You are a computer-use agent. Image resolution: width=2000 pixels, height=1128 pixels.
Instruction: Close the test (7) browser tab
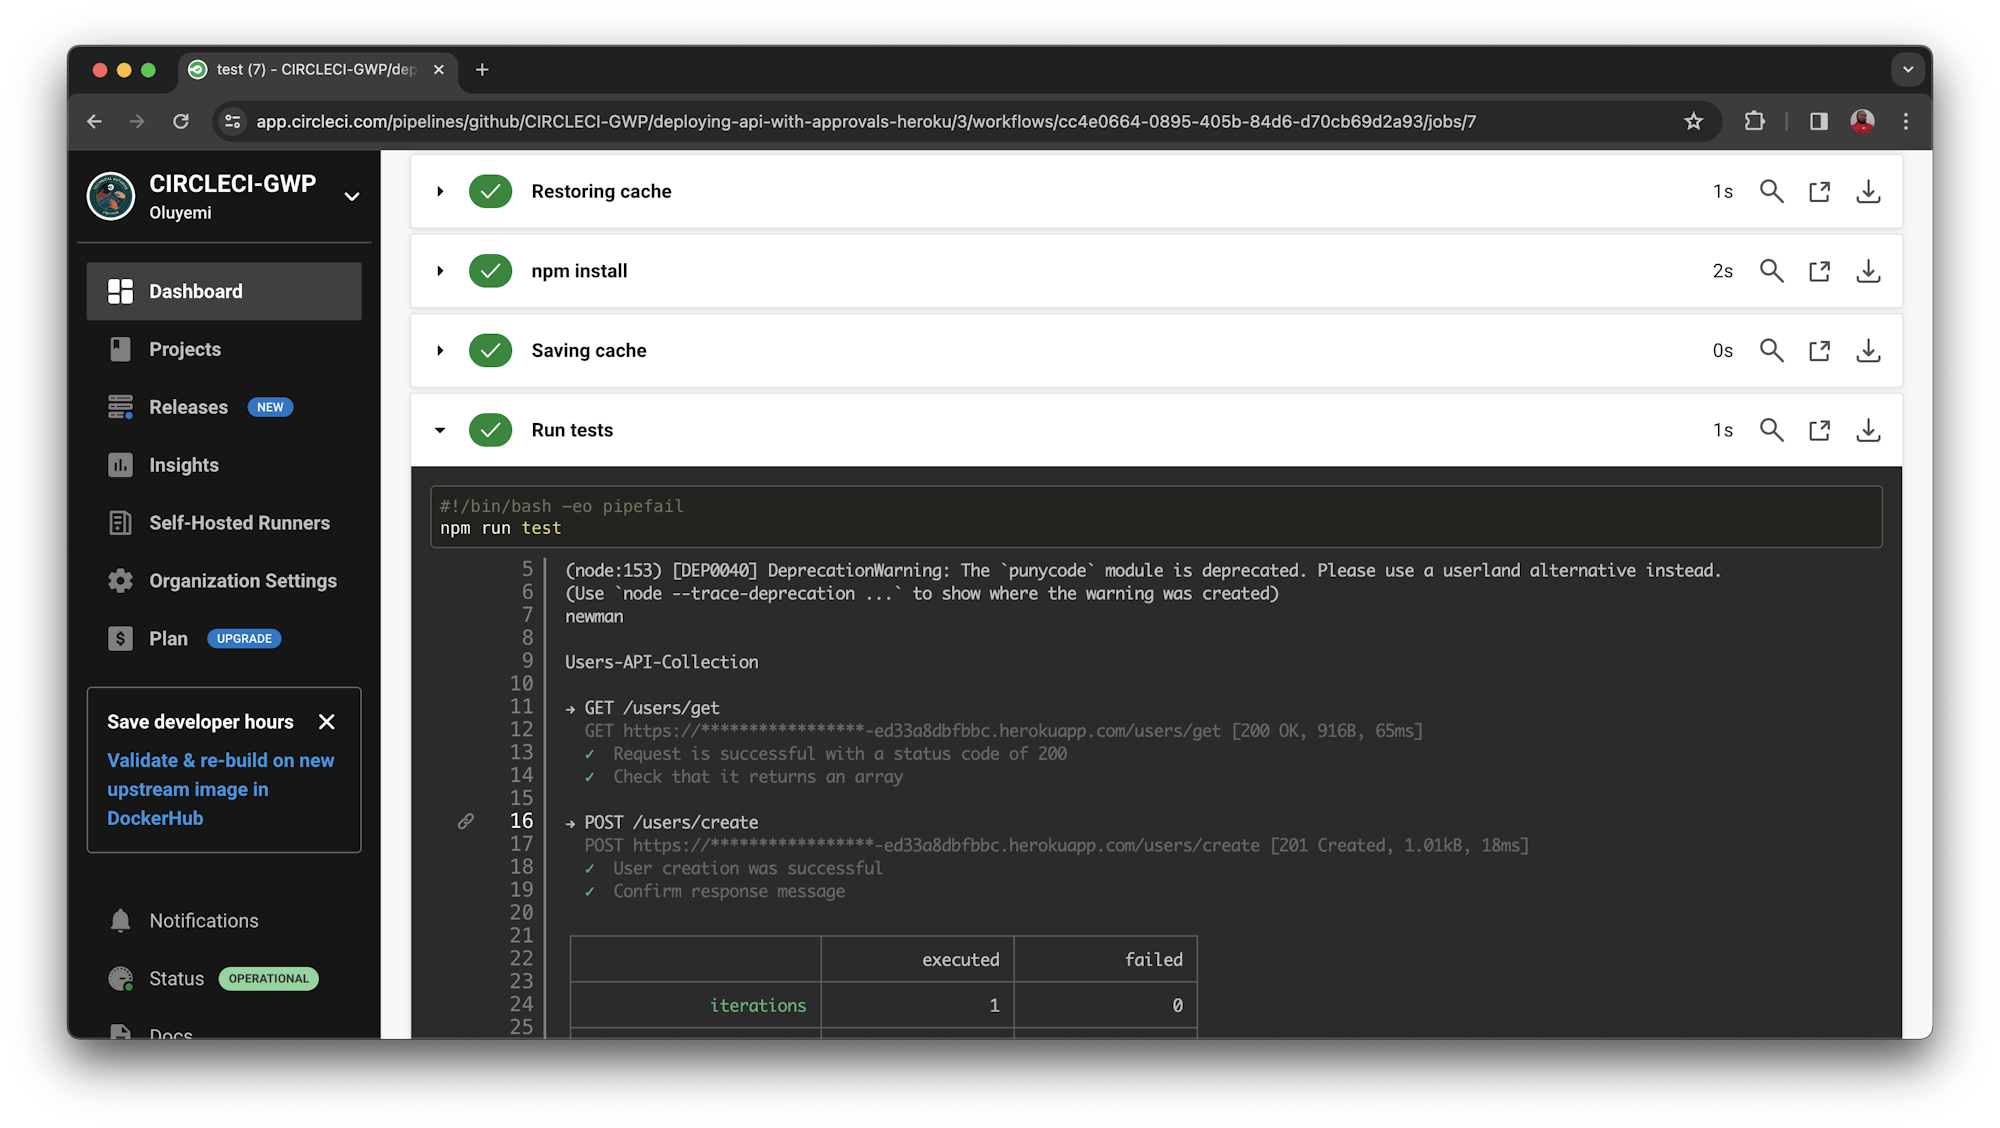(438, 70)
